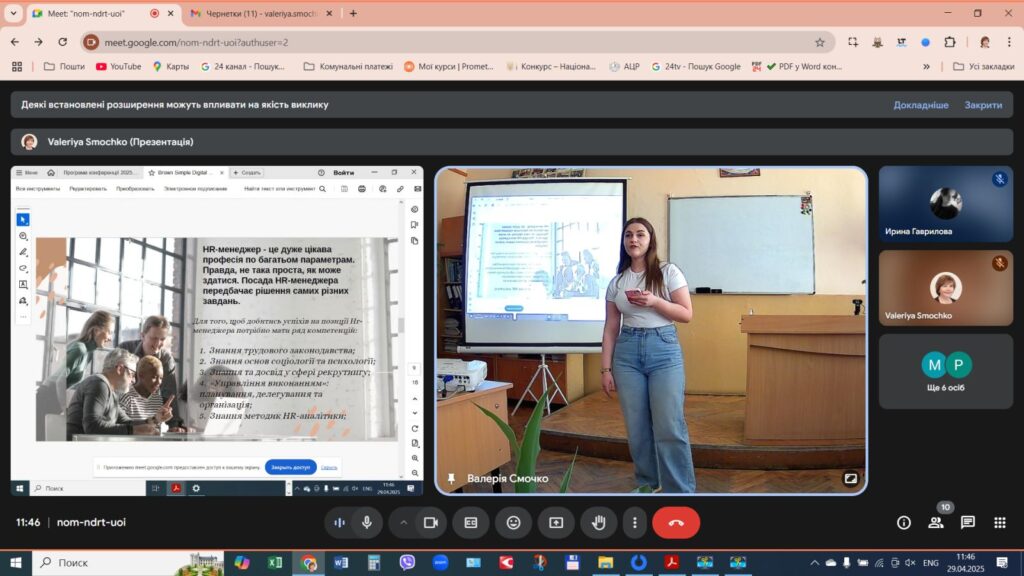Show the people participants list

(936, 522)
